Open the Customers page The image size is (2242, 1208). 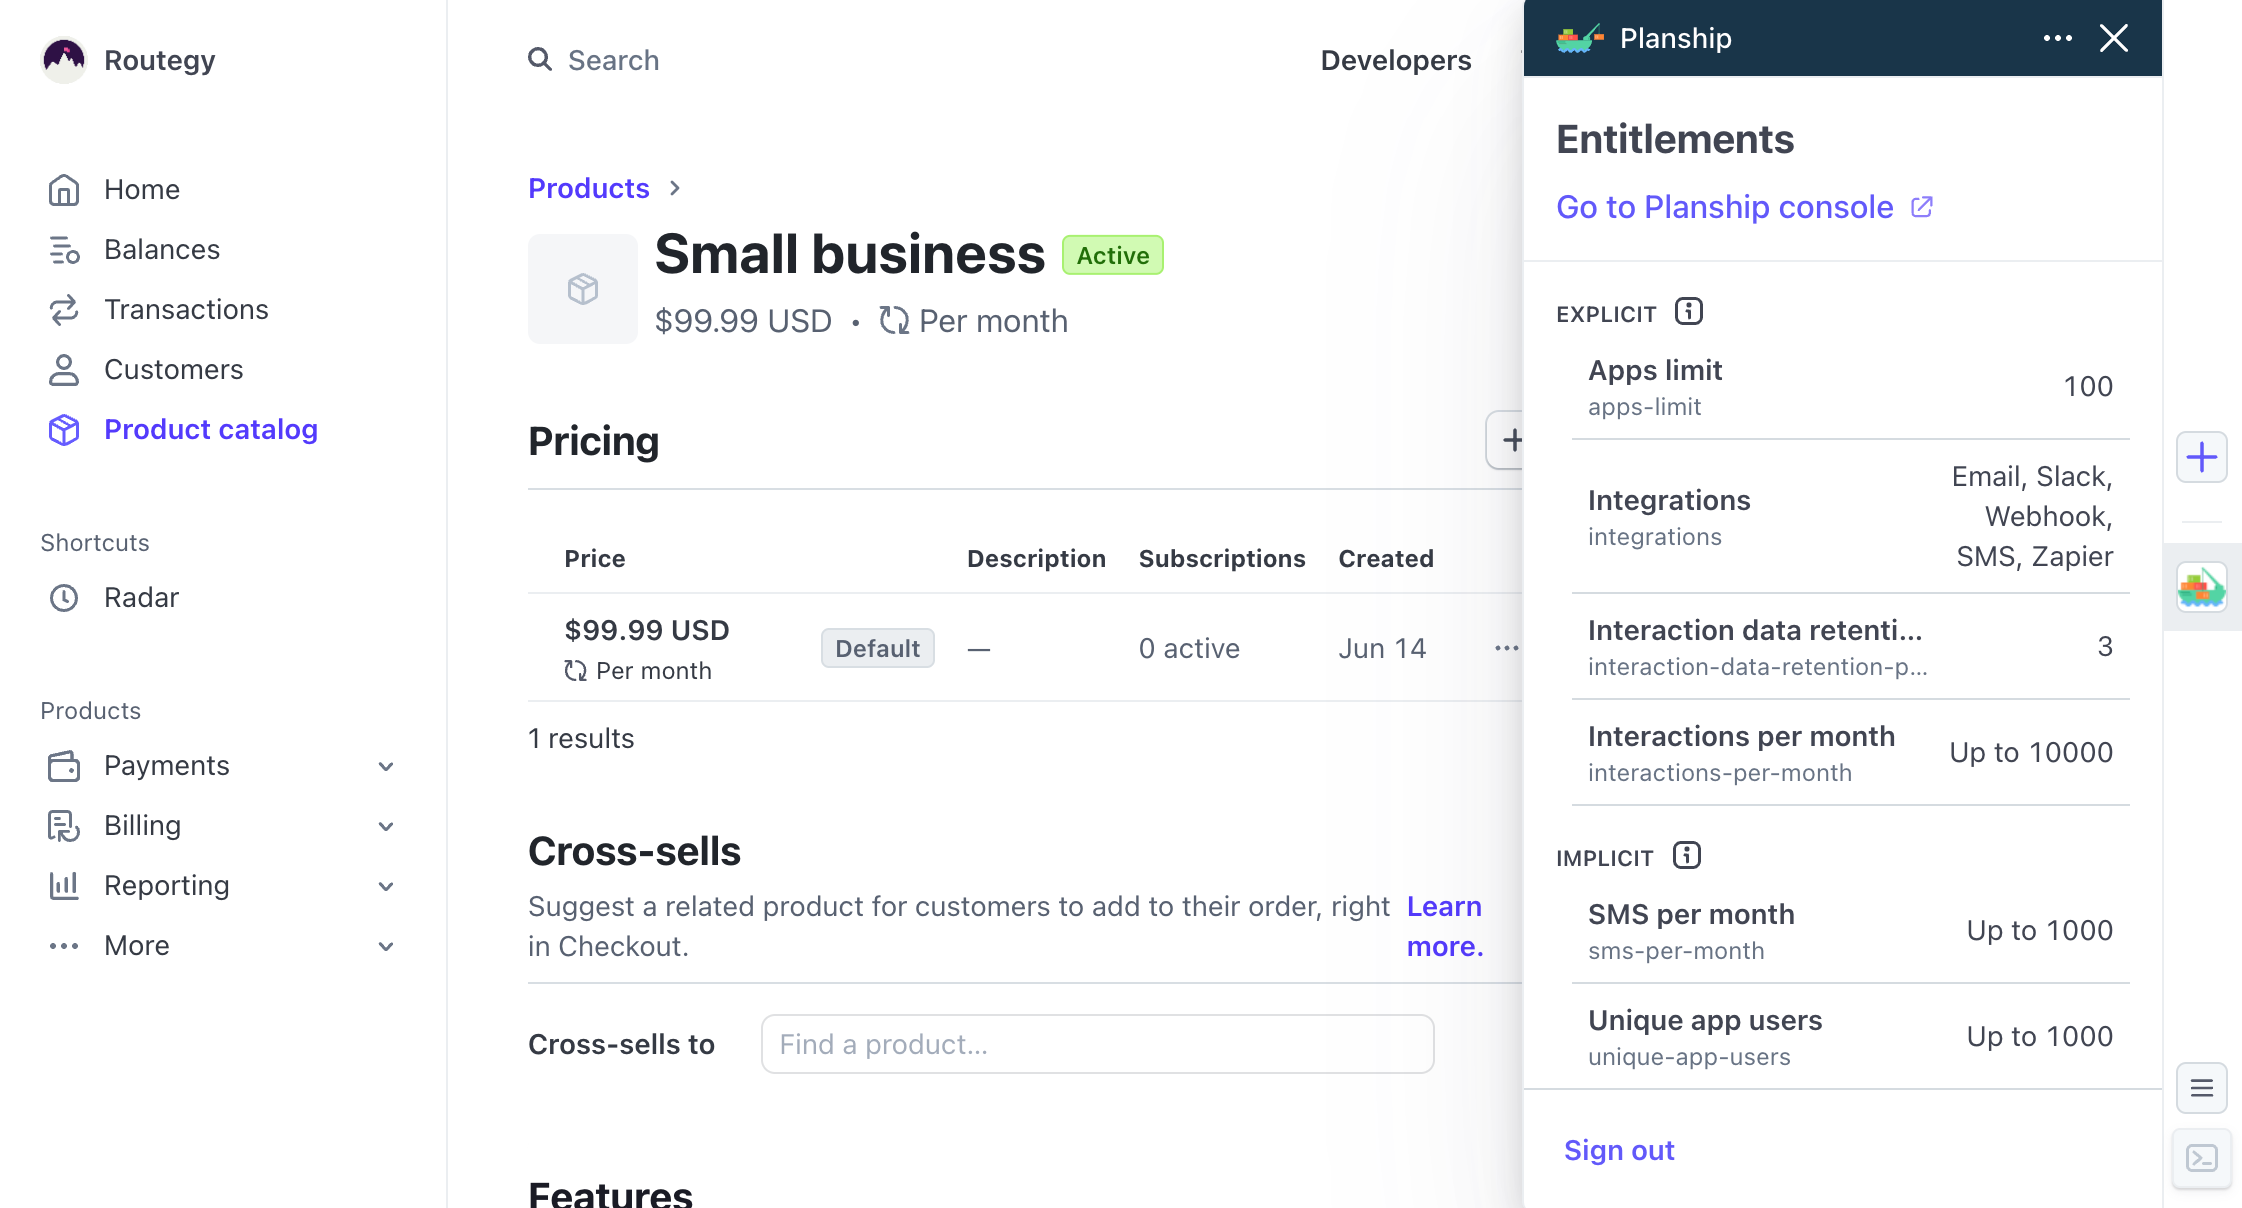pyautogui.click(x=173, y=369)
